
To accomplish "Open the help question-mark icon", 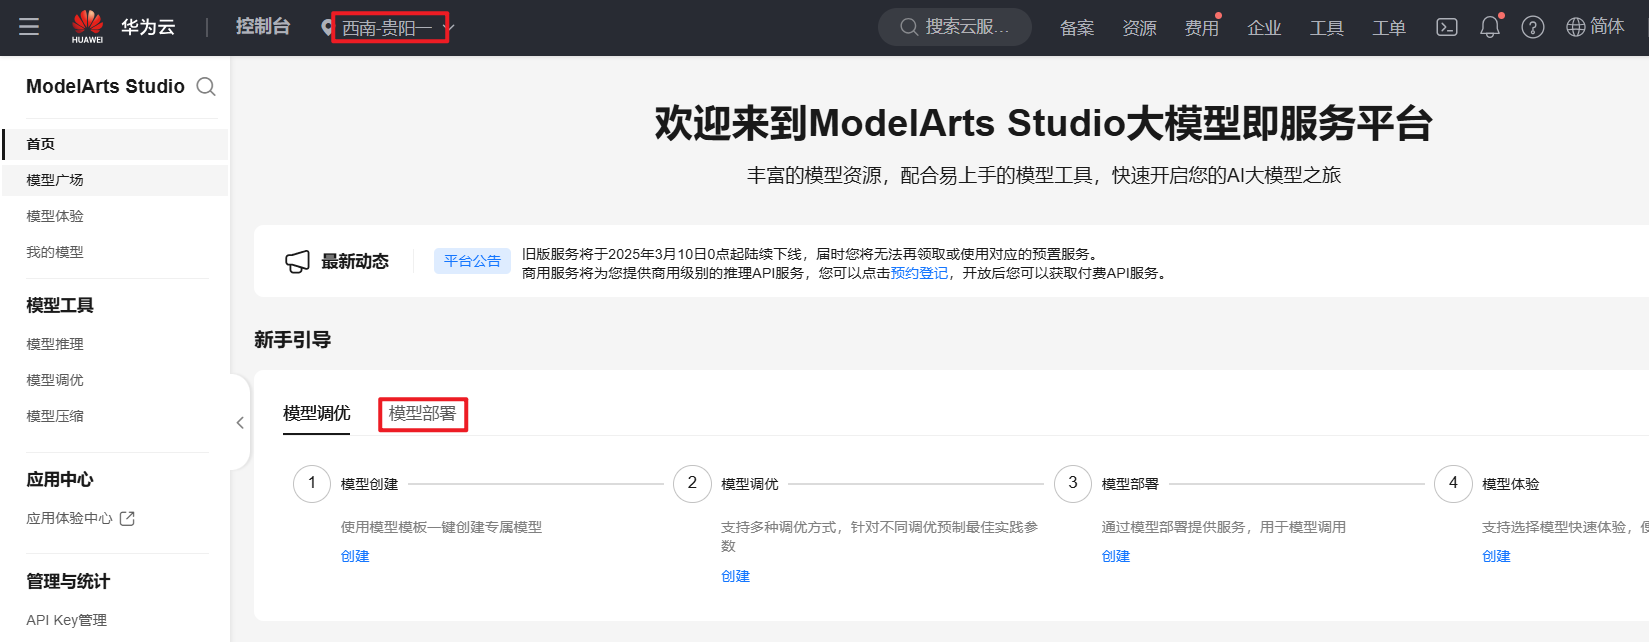I will pos(1533,27).
